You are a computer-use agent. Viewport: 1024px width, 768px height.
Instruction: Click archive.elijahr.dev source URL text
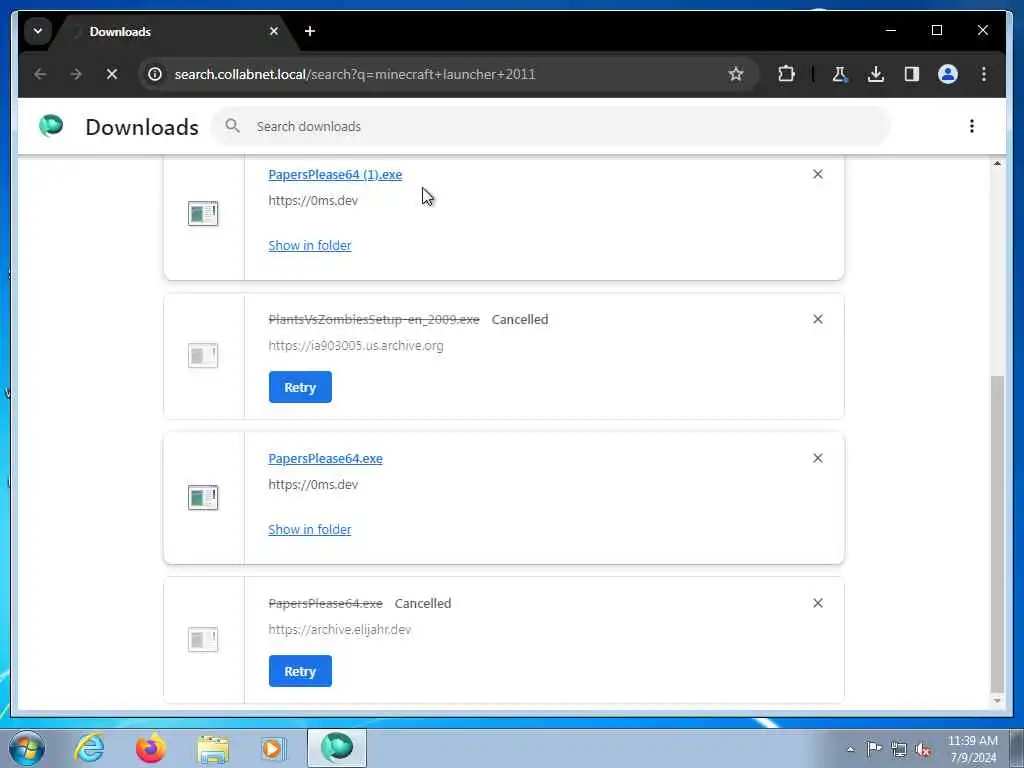click(x=340, y=630)
